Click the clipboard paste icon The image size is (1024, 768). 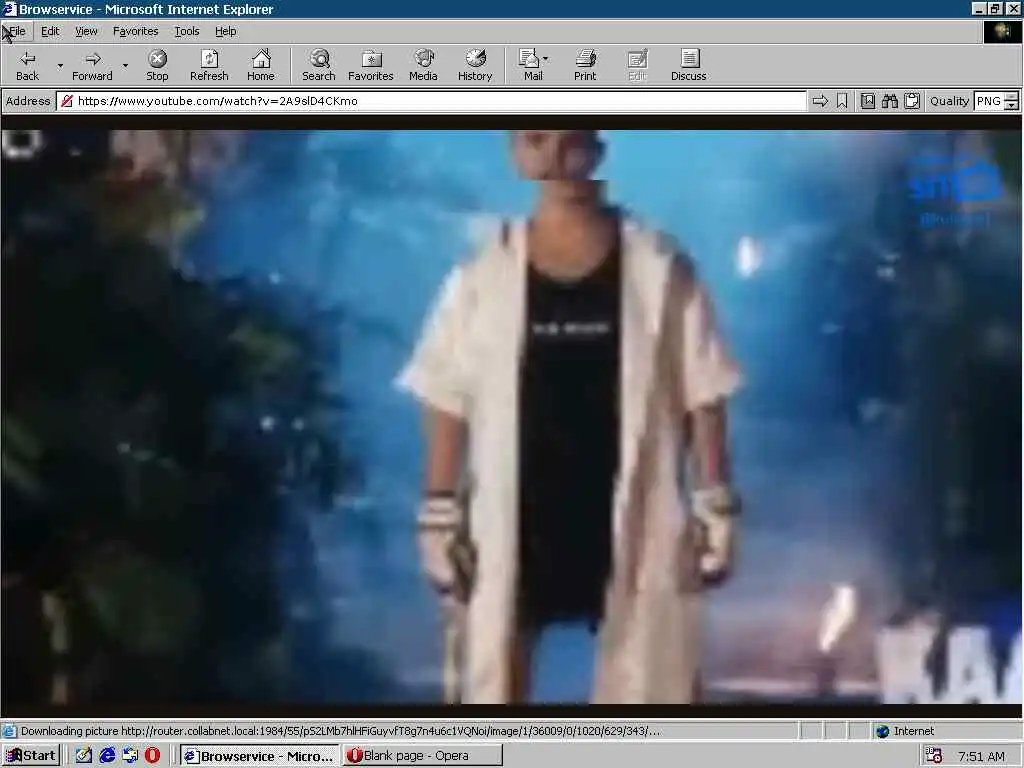point(912,101)
